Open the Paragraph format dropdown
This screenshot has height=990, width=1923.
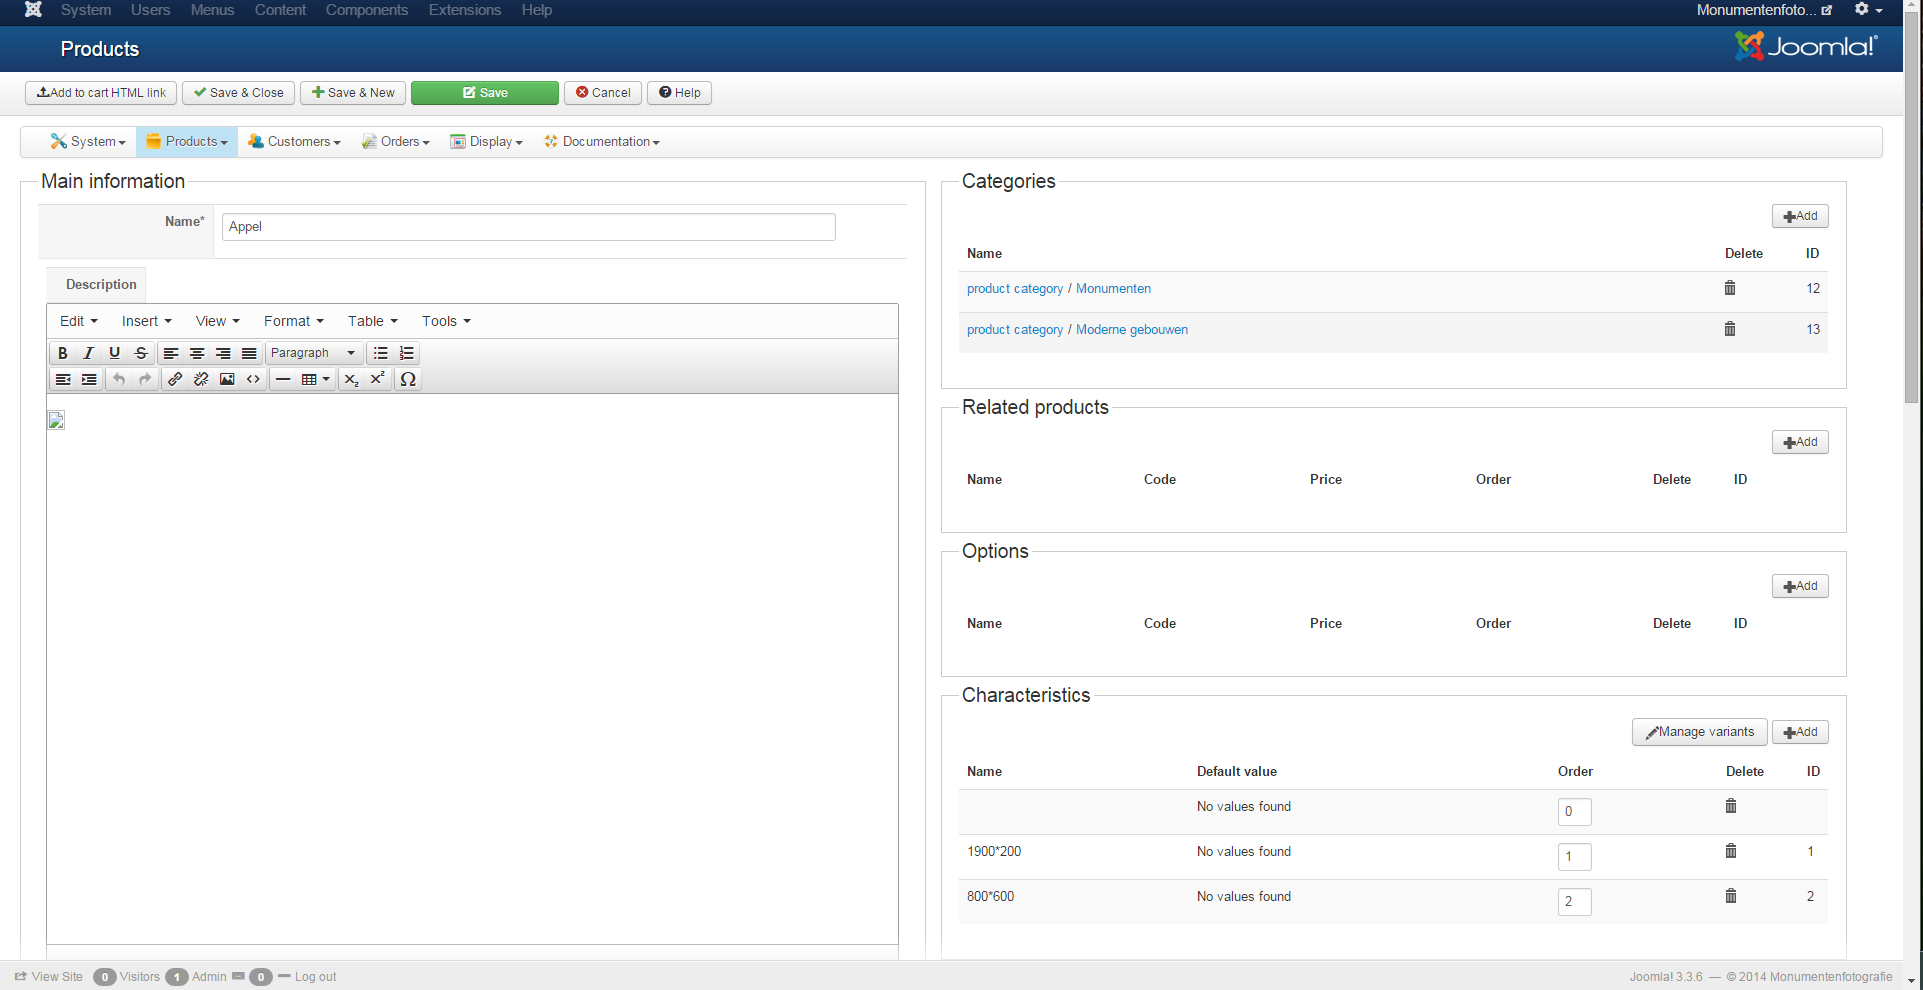point(312,353)
